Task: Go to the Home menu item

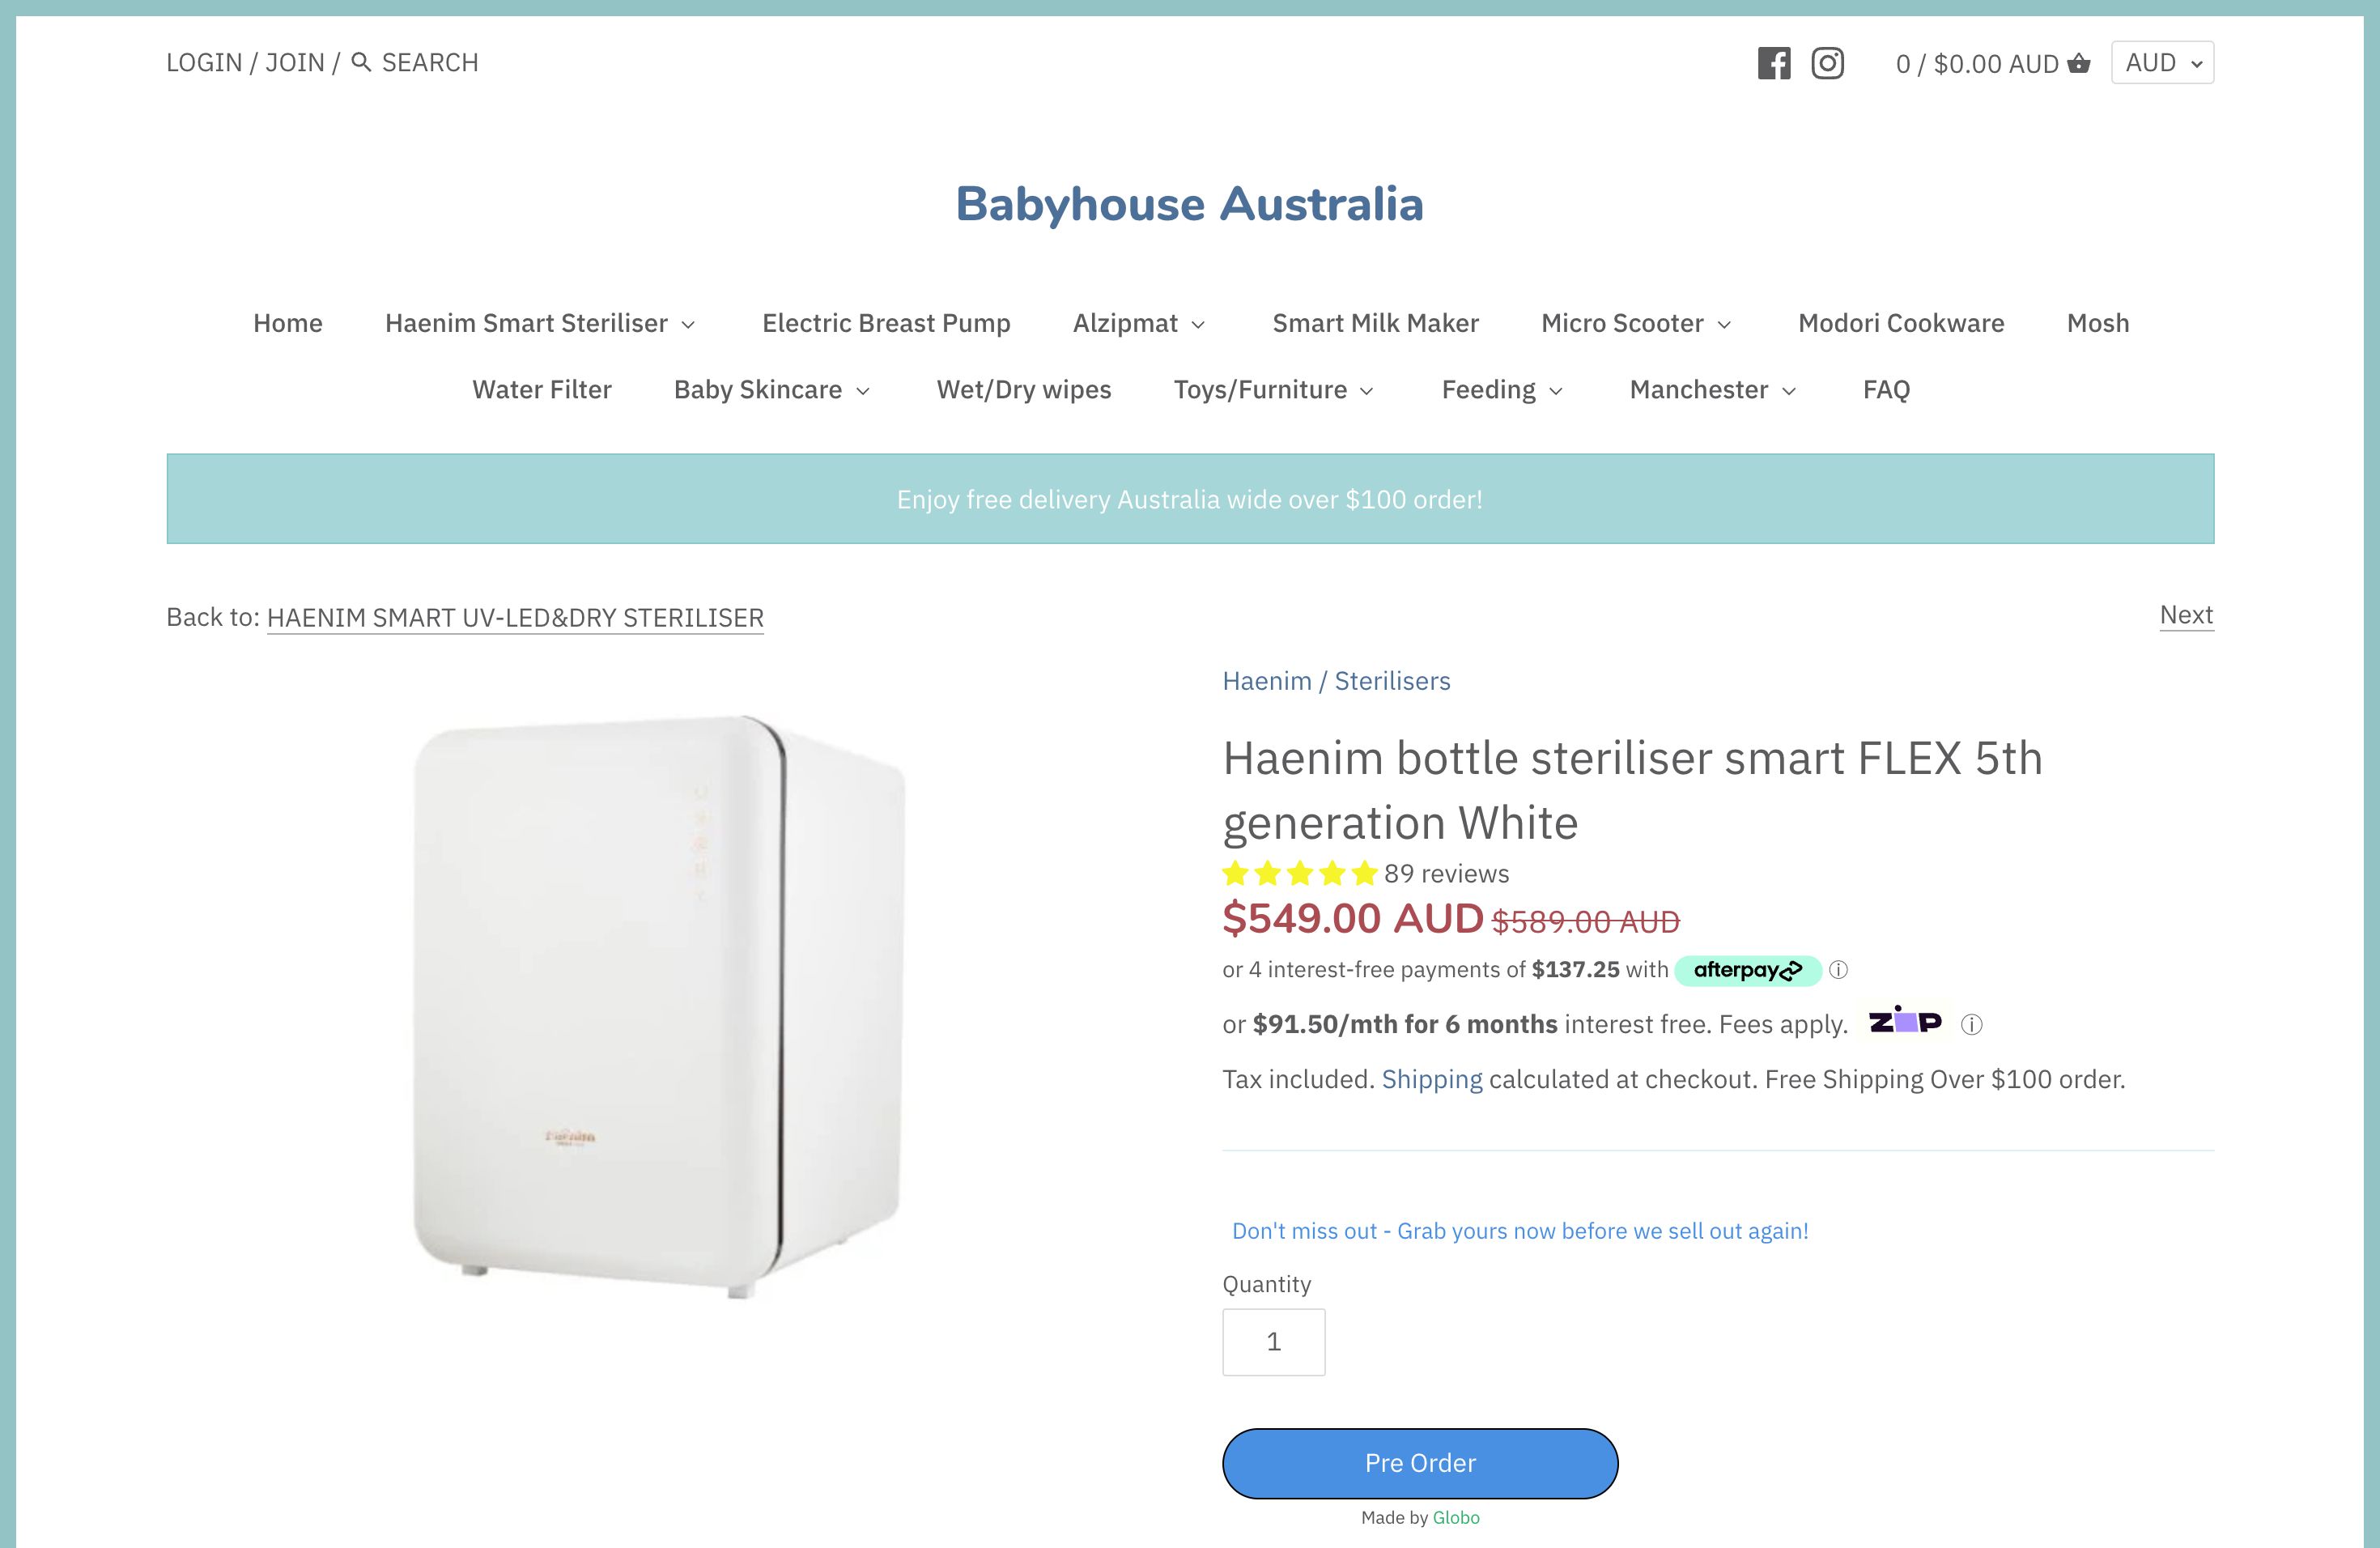Action: (287, 323)
